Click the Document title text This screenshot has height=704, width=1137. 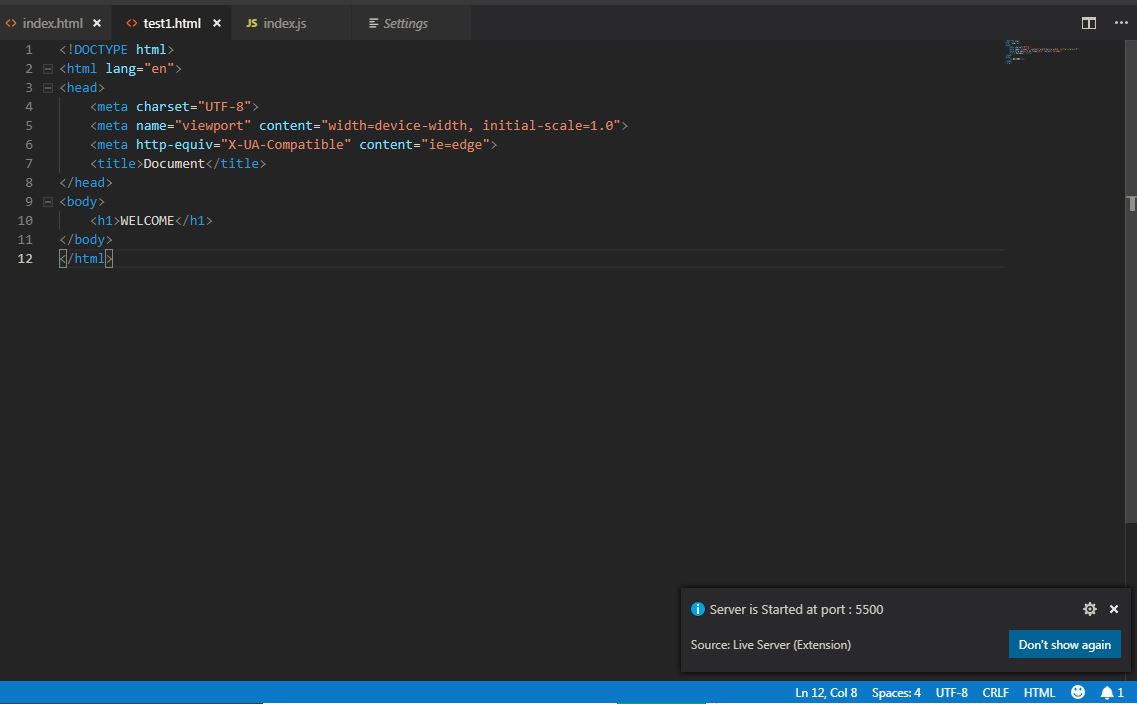(174, 164)
